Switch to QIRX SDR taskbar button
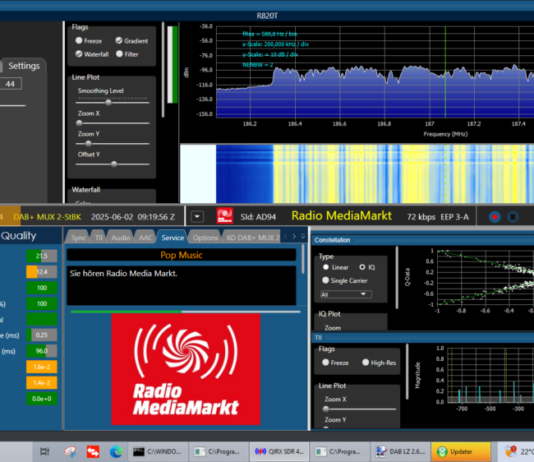 279,451
